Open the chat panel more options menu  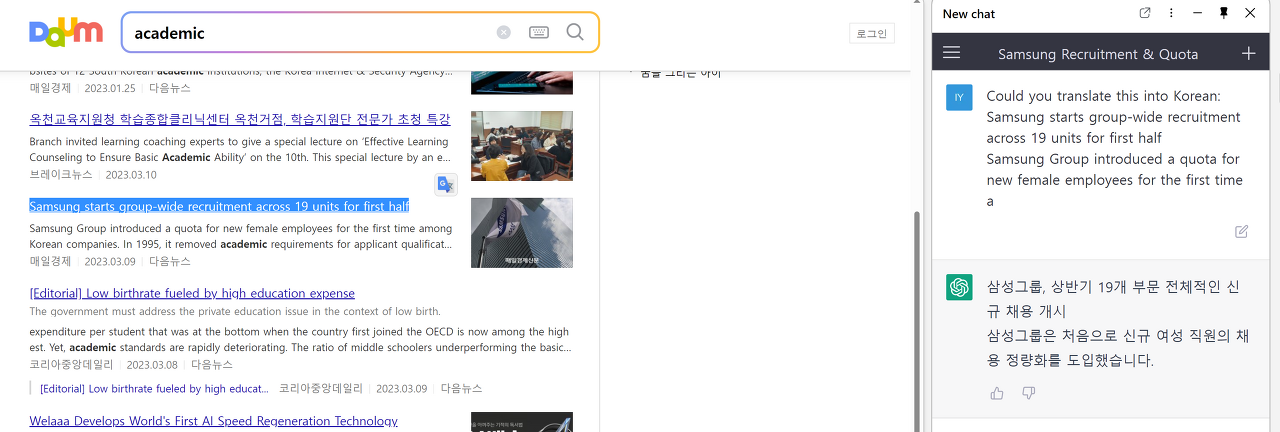(x=1171, y=13)
